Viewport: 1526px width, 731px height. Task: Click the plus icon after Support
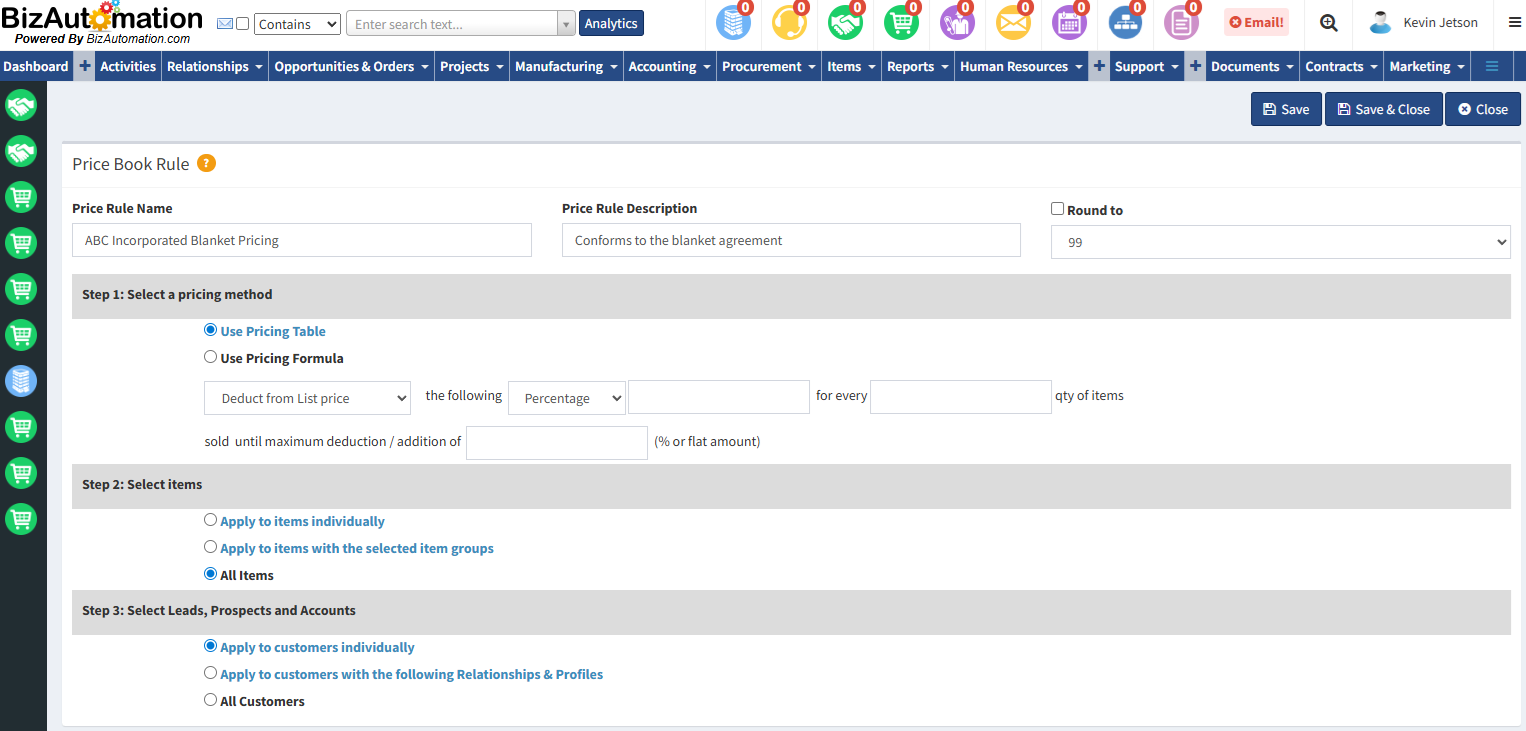[1196, 66]
